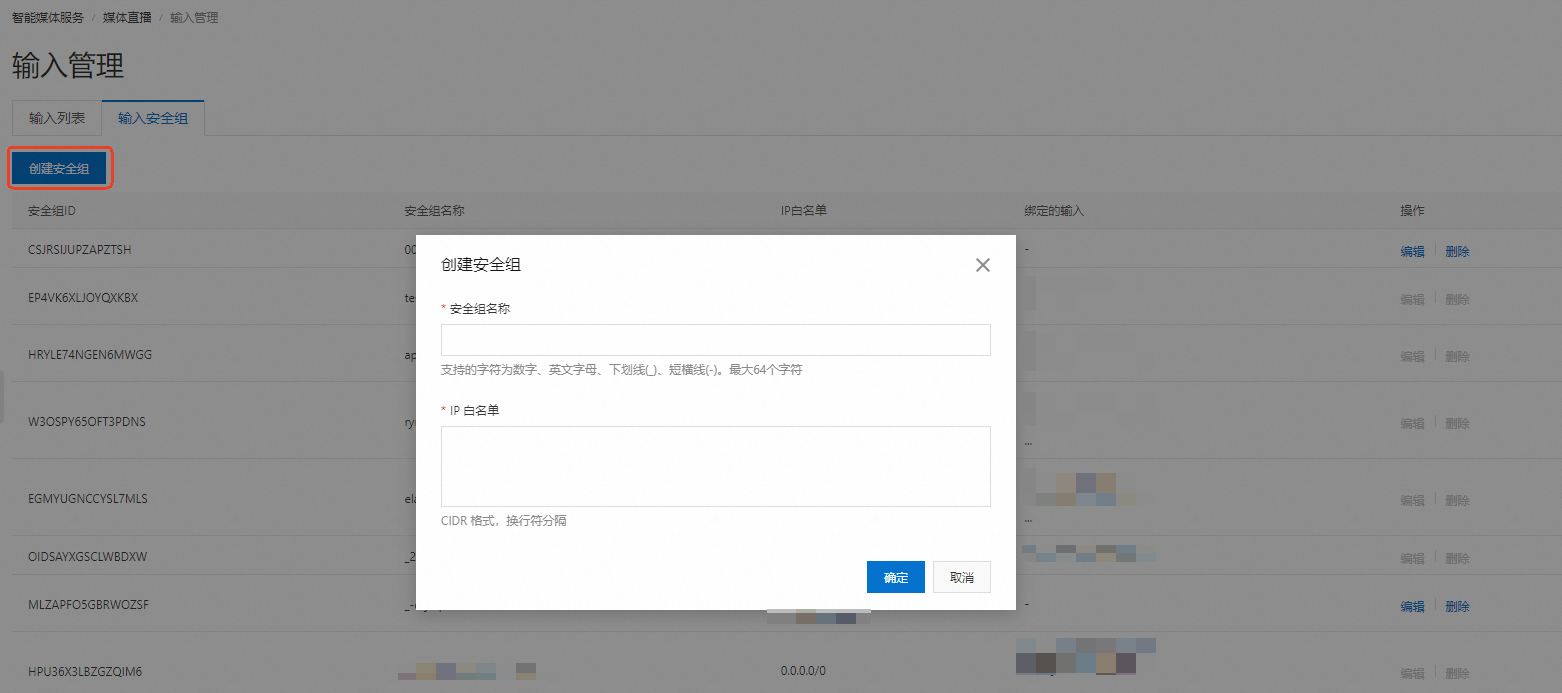
Task: Click into the IP 白名单 textarea
Action: (715, 466)
